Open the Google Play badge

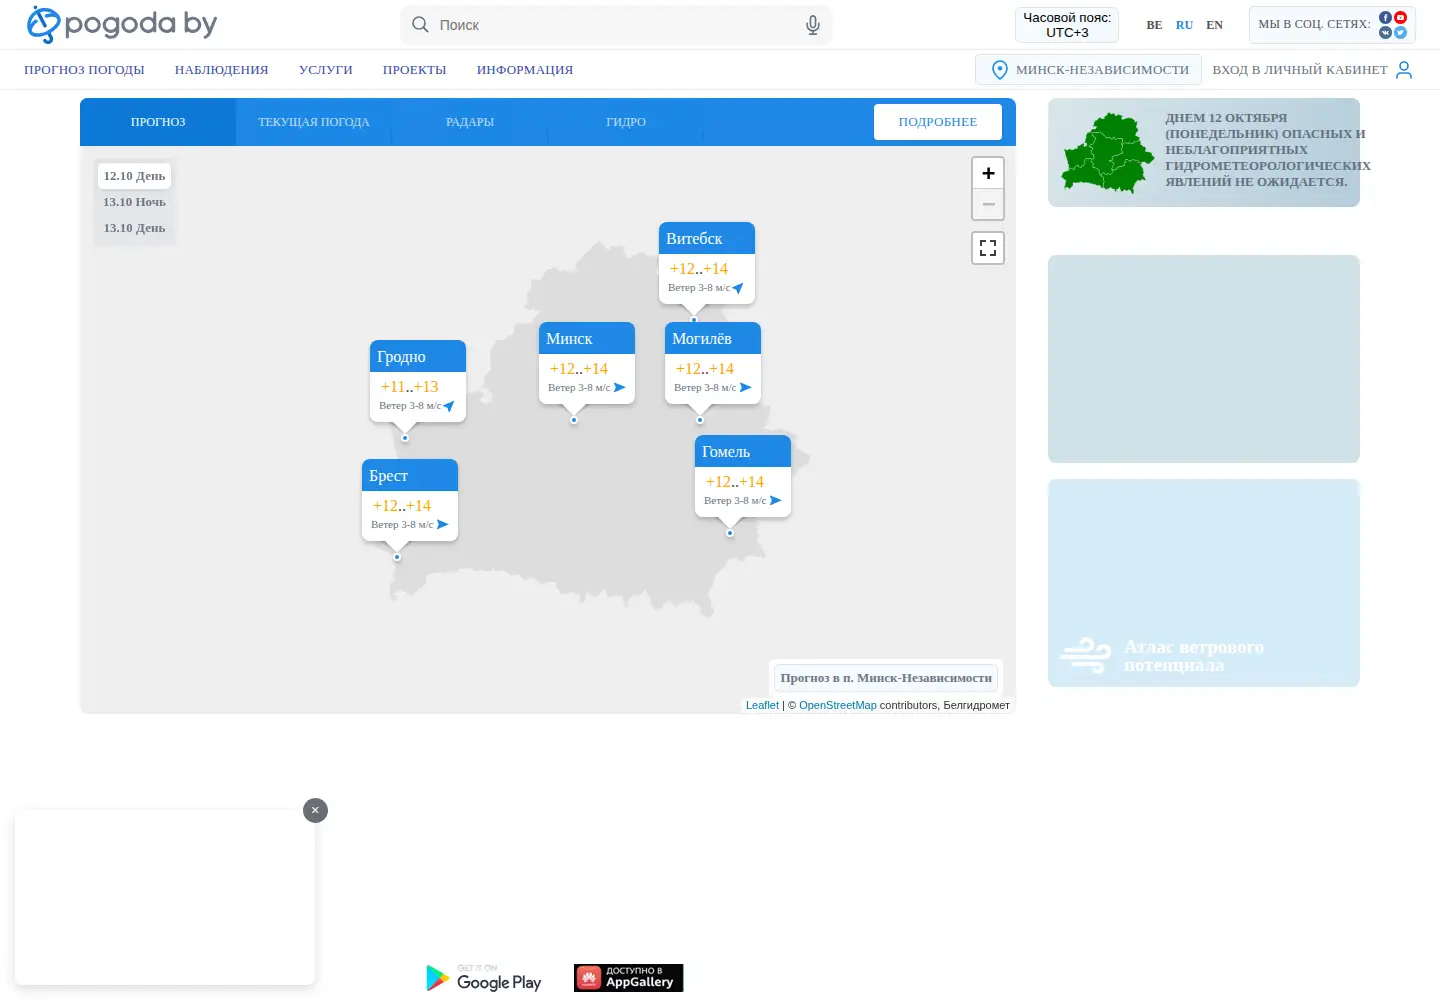pos(484,978)
